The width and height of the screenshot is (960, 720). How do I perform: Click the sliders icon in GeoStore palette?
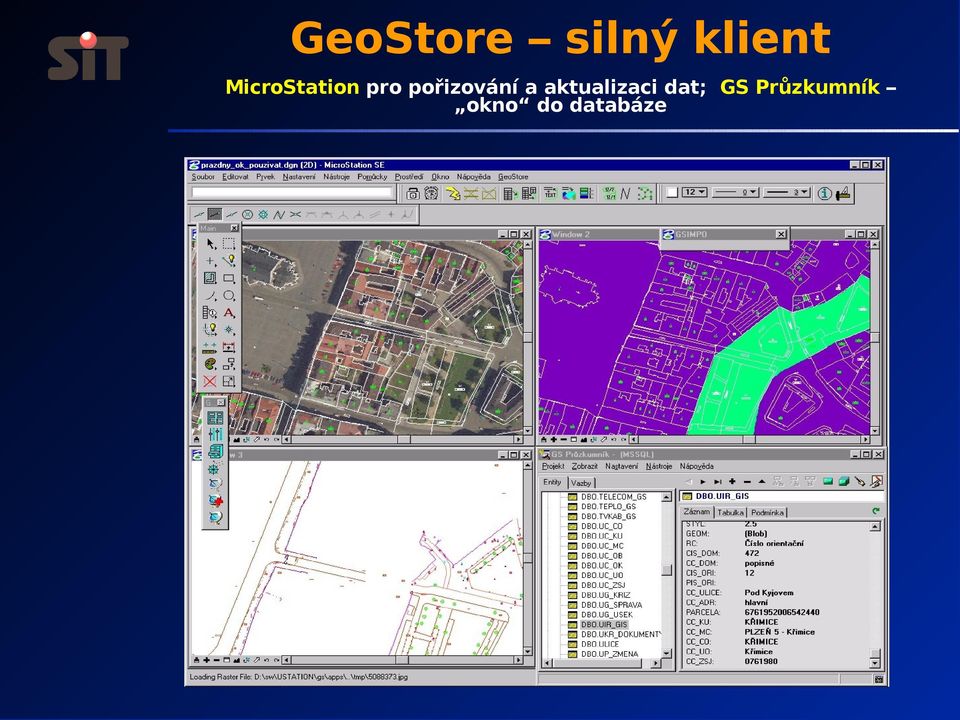pos(215,435)
